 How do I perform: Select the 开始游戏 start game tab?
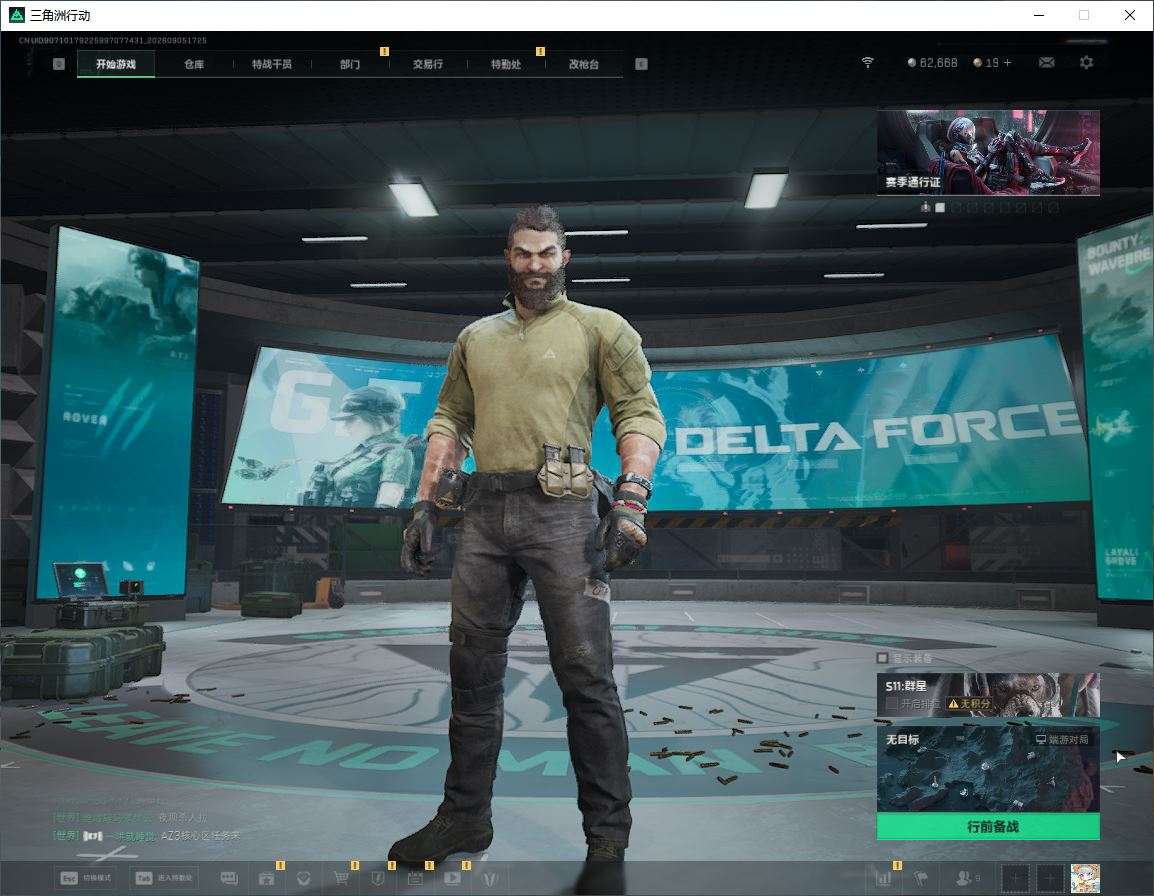click(x=116, y=64)
